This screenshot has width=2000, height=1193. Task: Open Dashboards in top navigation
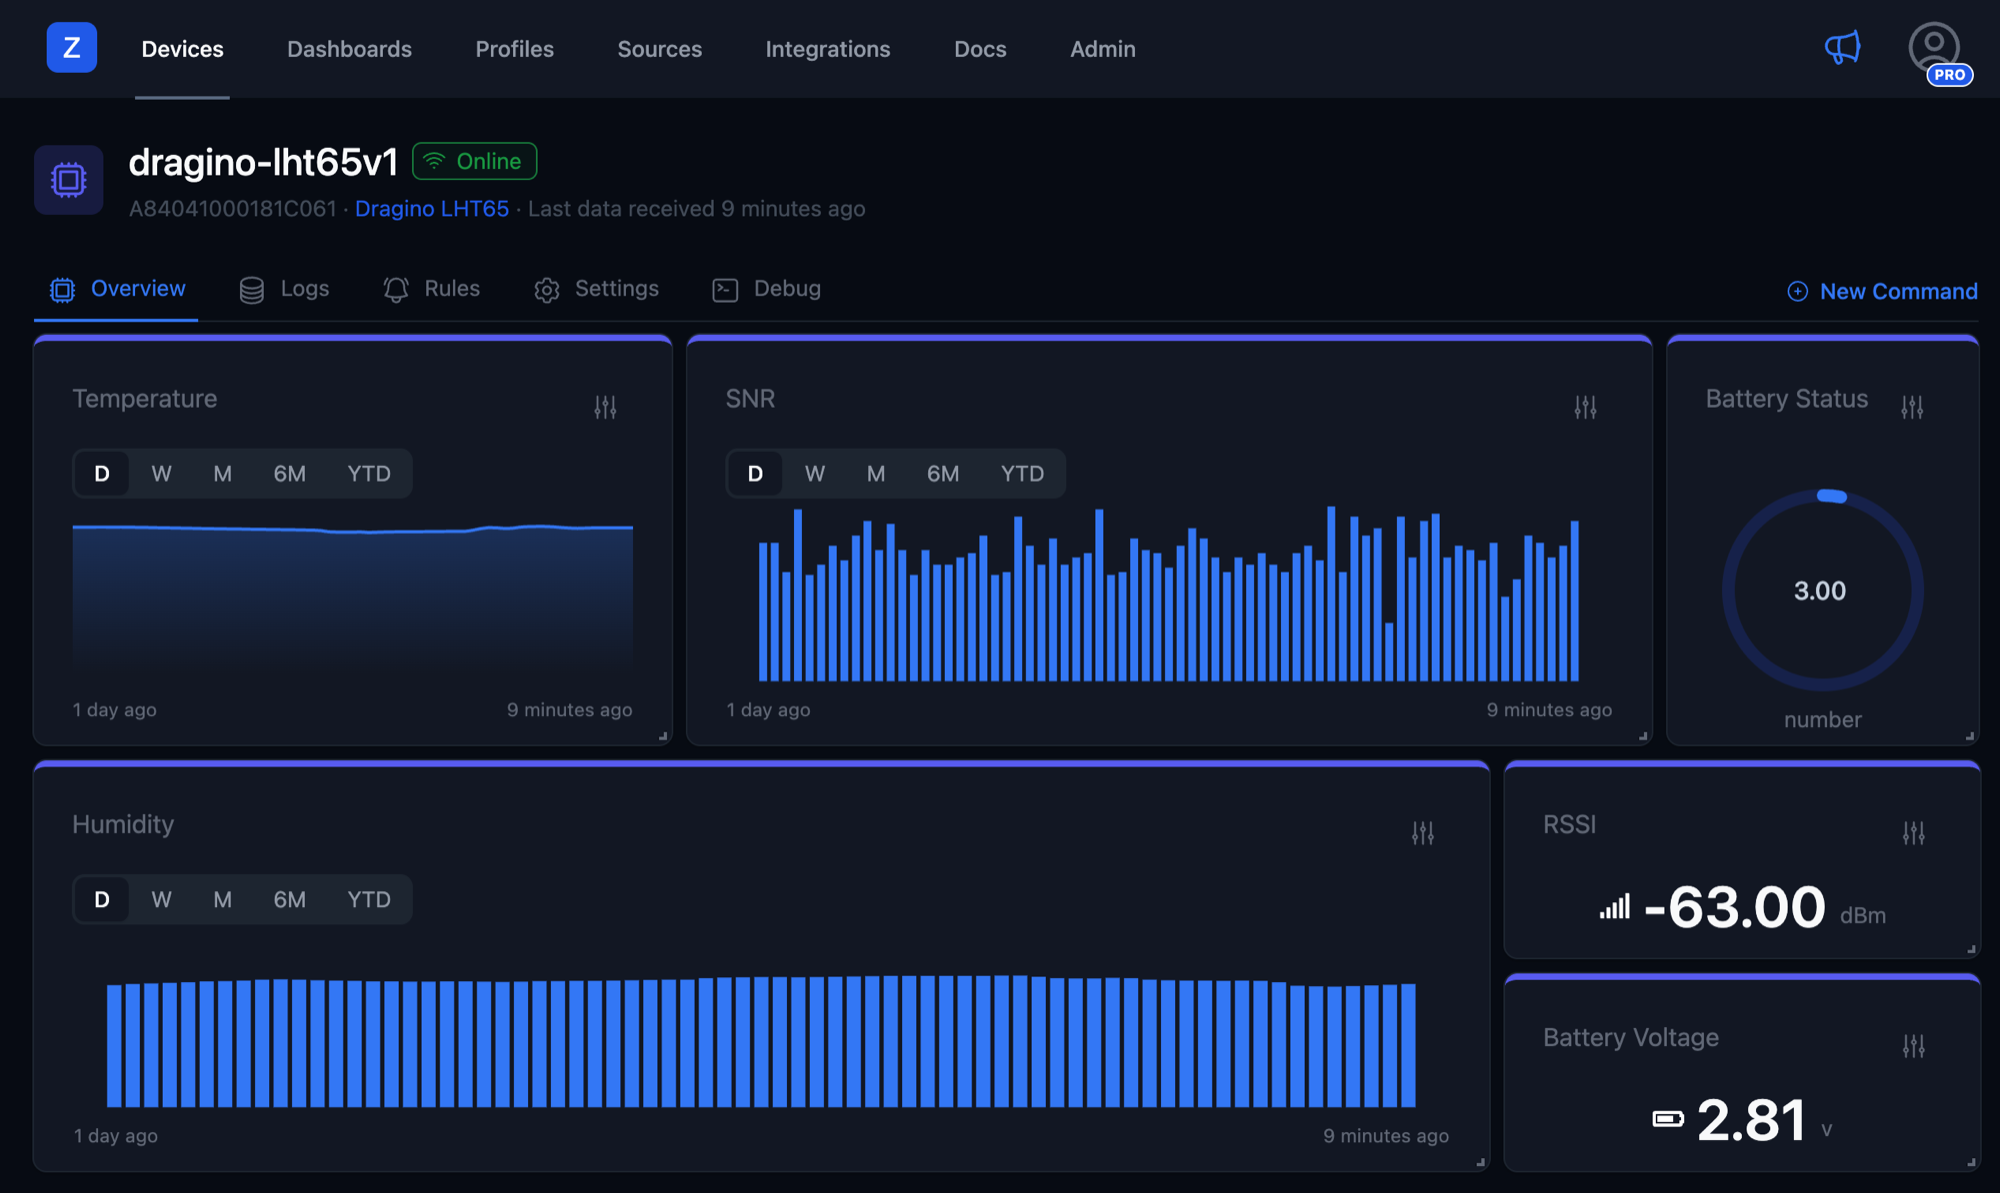[349, 49]
